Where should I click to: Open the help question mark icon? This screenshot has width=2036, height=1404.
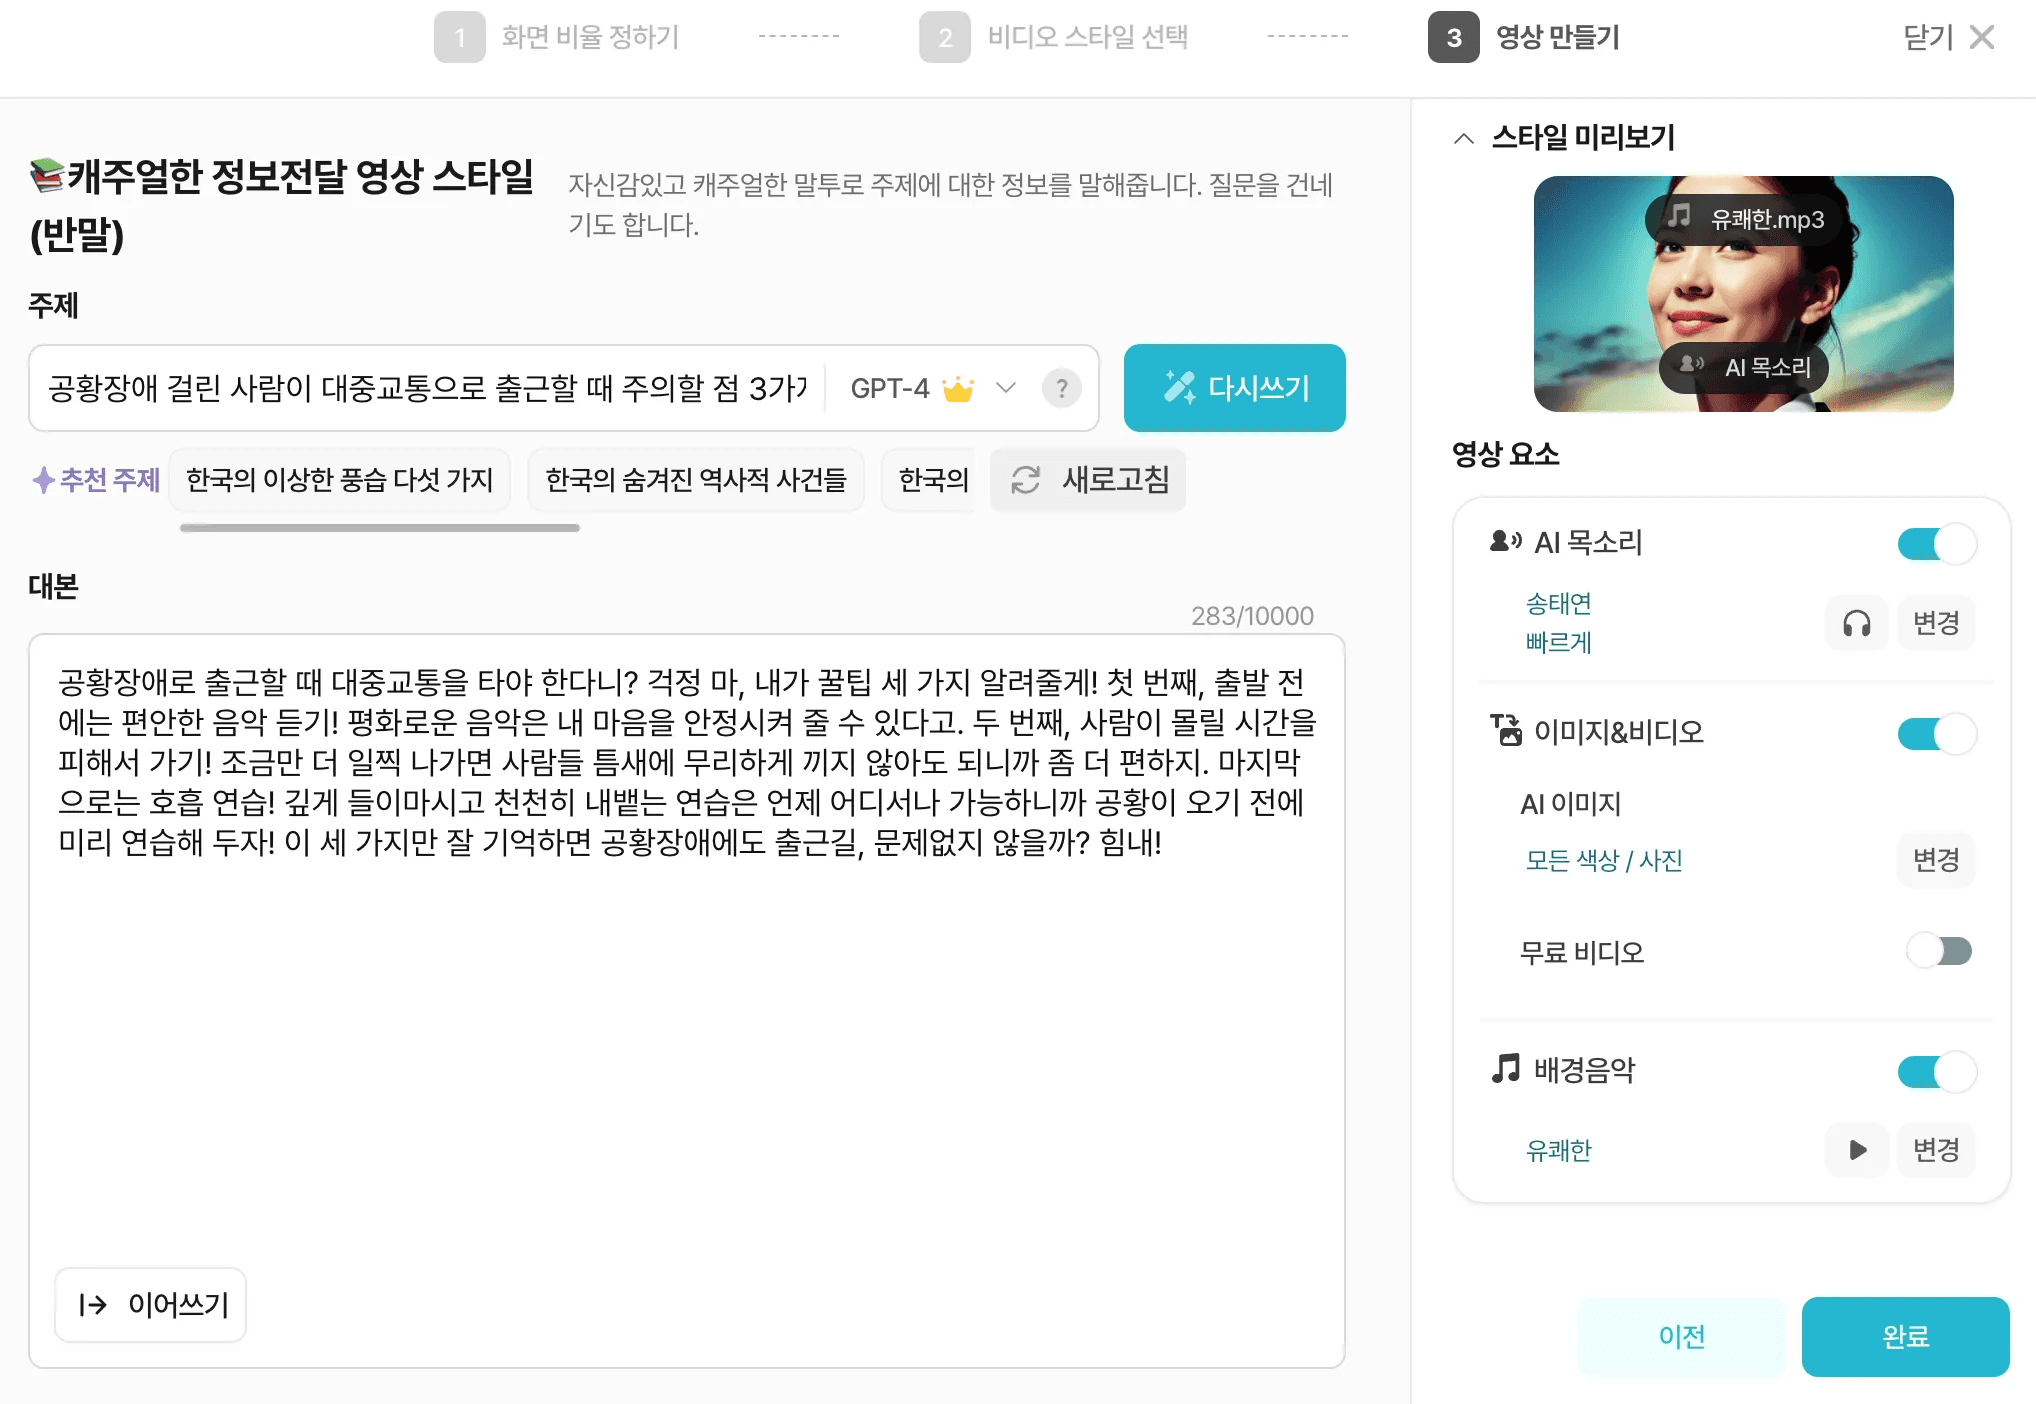click(1062, 389)
